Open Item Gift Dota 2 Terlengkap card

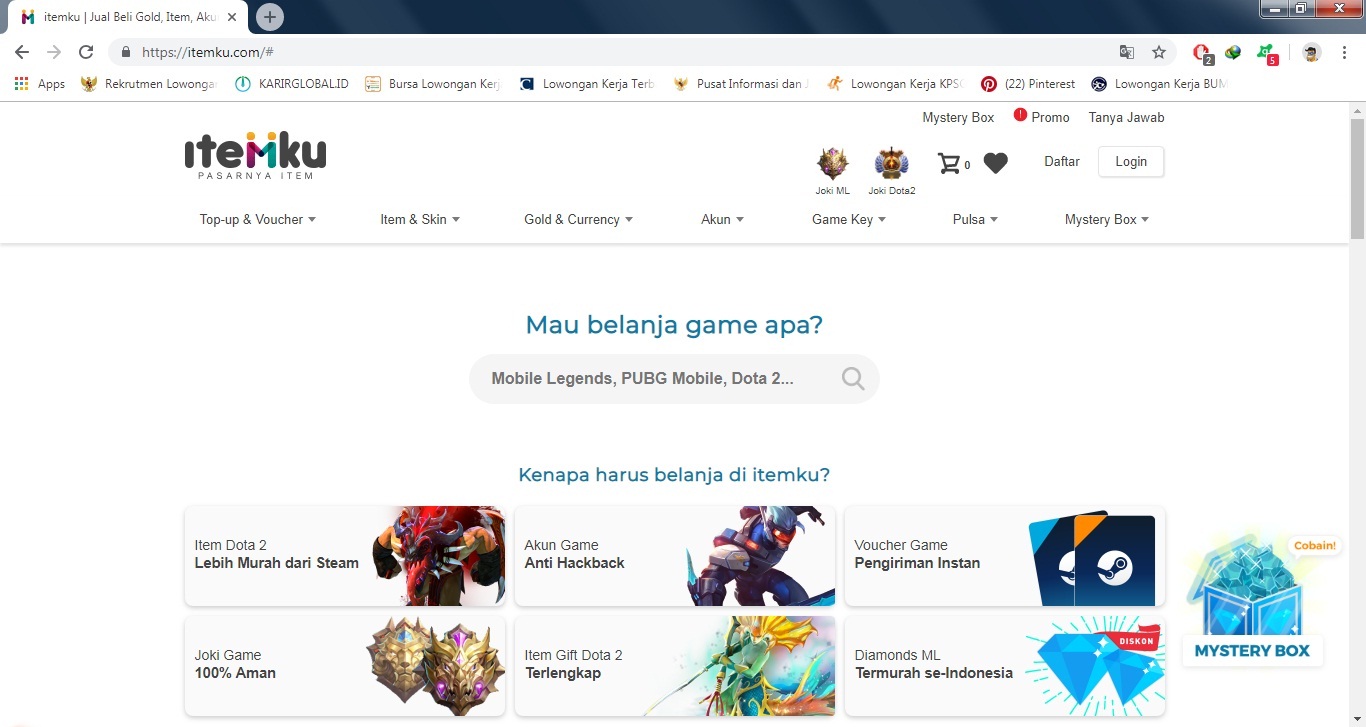[x=675, y=665]
